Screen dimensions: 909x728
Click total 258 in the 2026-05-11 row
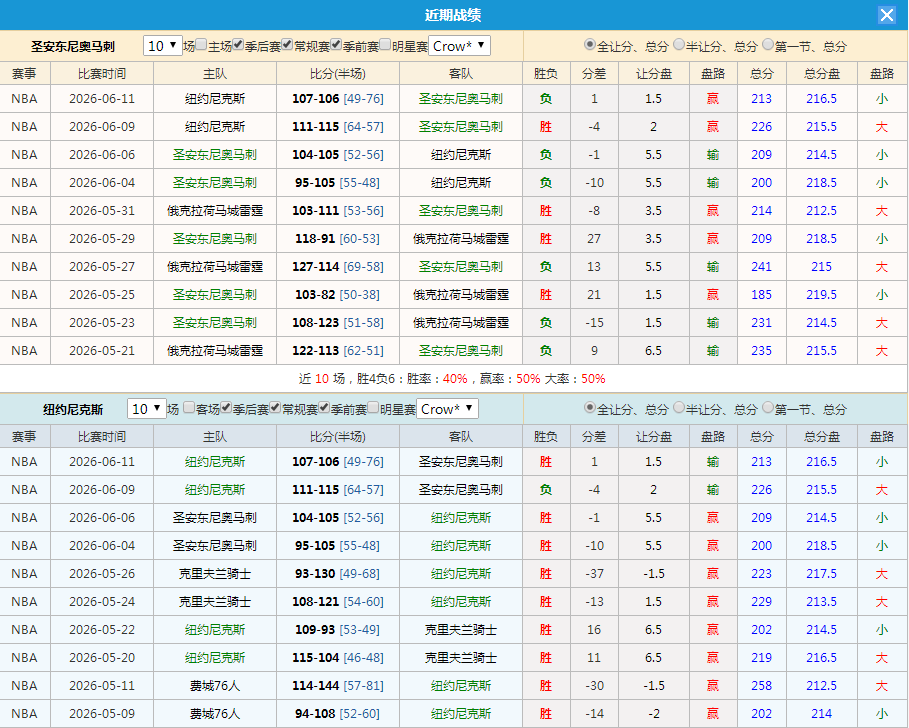[761, 686]
